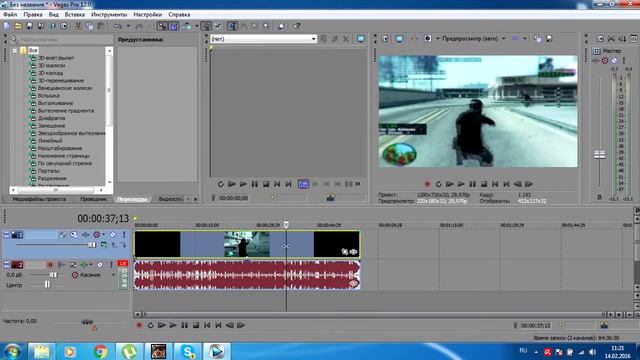
Task: Switch to the Проводник tab
Action: (93, 199)
